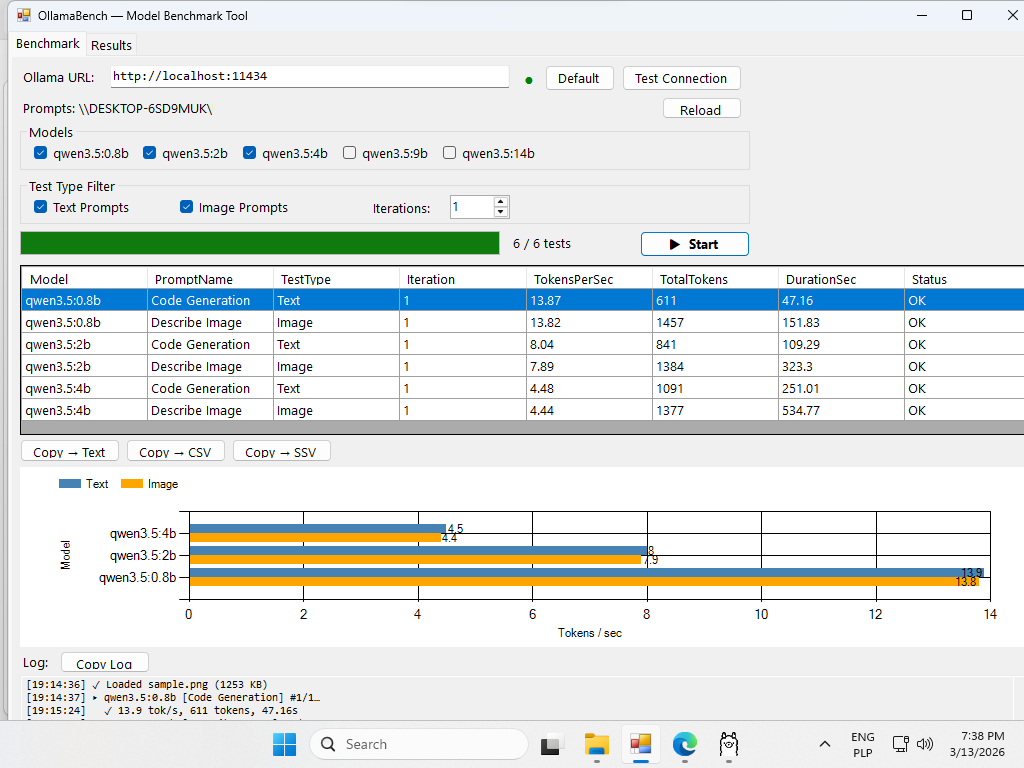The image size is (1024, 768).
Task: Click the green tests progress bar
Action: pos(260,243)
